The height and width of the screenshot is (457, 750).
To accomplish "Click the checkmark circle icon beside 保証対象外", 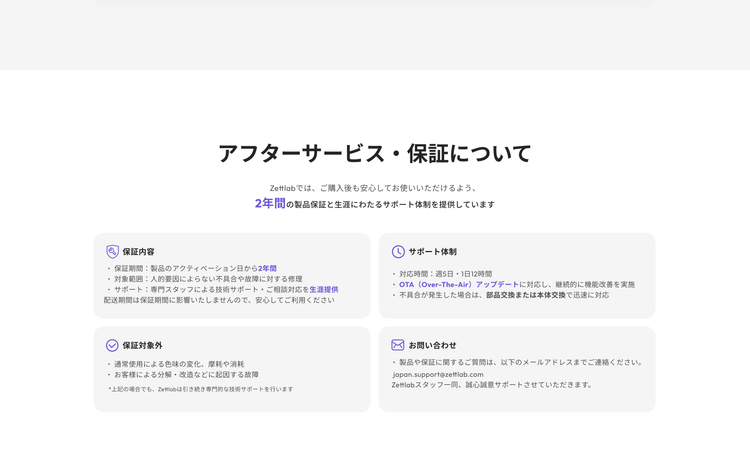I will (x=112, y=345).
